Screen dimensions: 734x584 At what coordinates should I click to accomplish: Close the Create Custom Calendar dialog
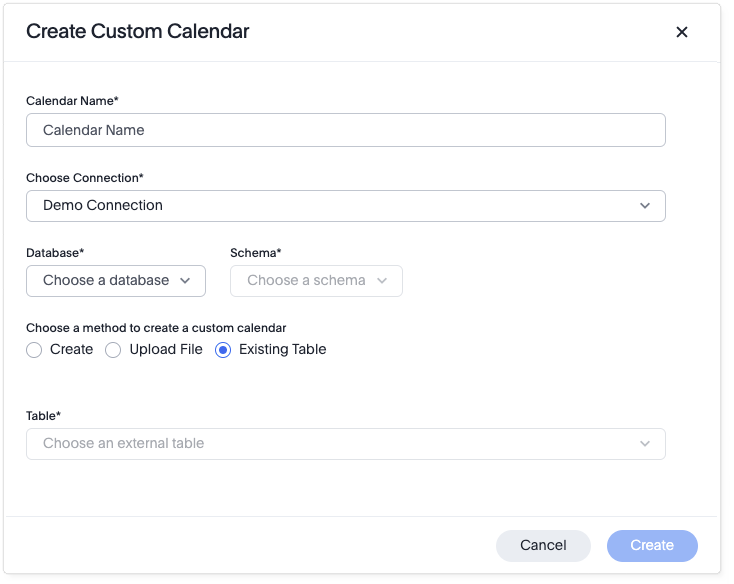[x=682, y=32]
